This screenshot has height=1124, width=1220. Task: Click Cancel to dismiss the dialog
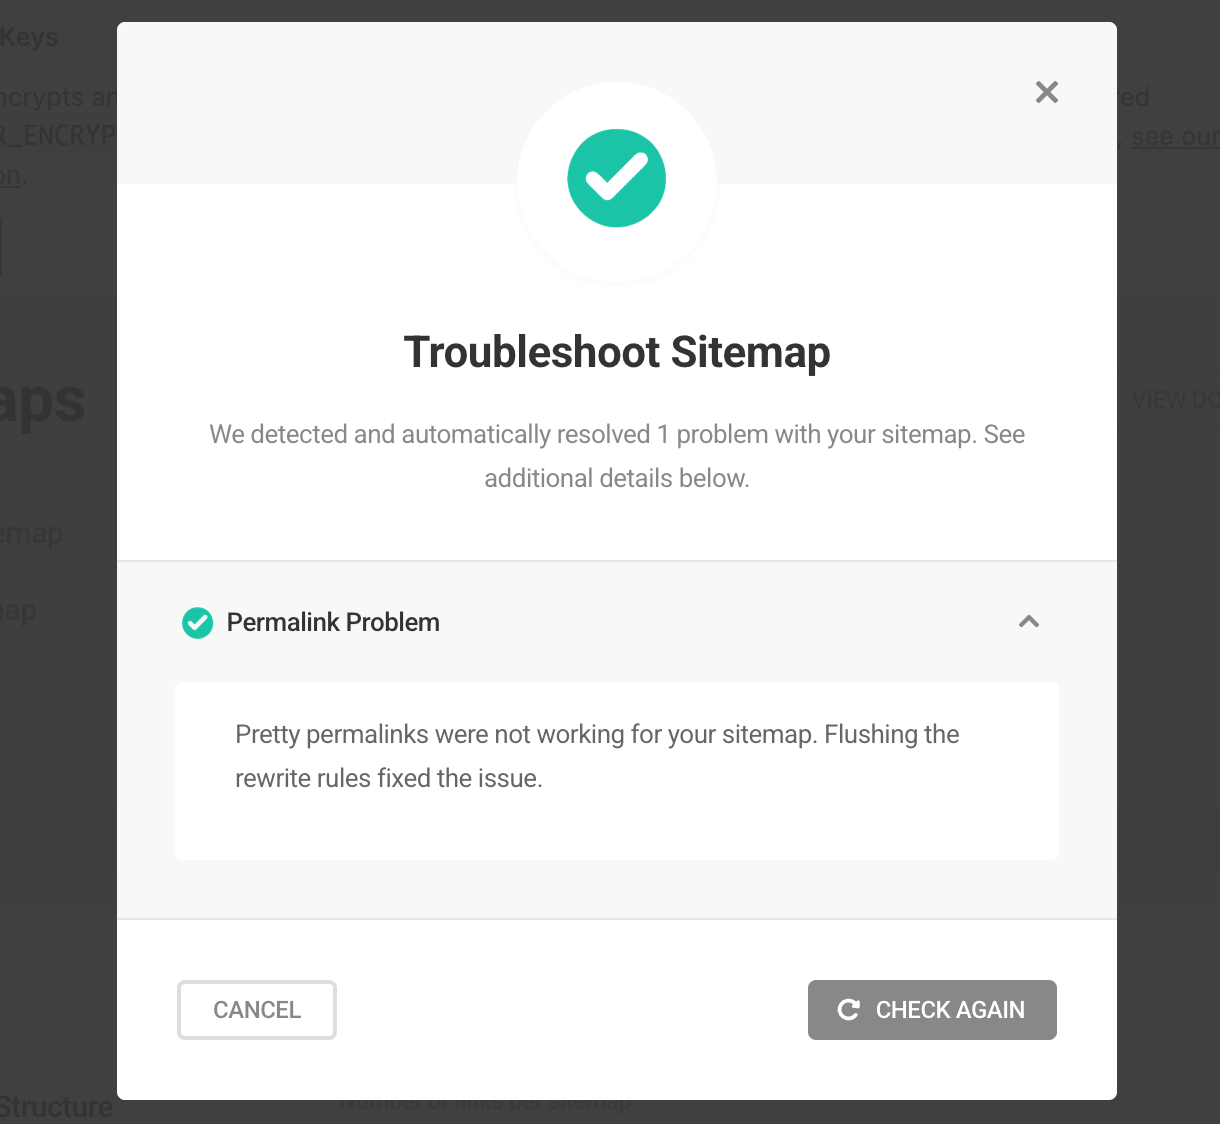click(x=256, y=1010)
